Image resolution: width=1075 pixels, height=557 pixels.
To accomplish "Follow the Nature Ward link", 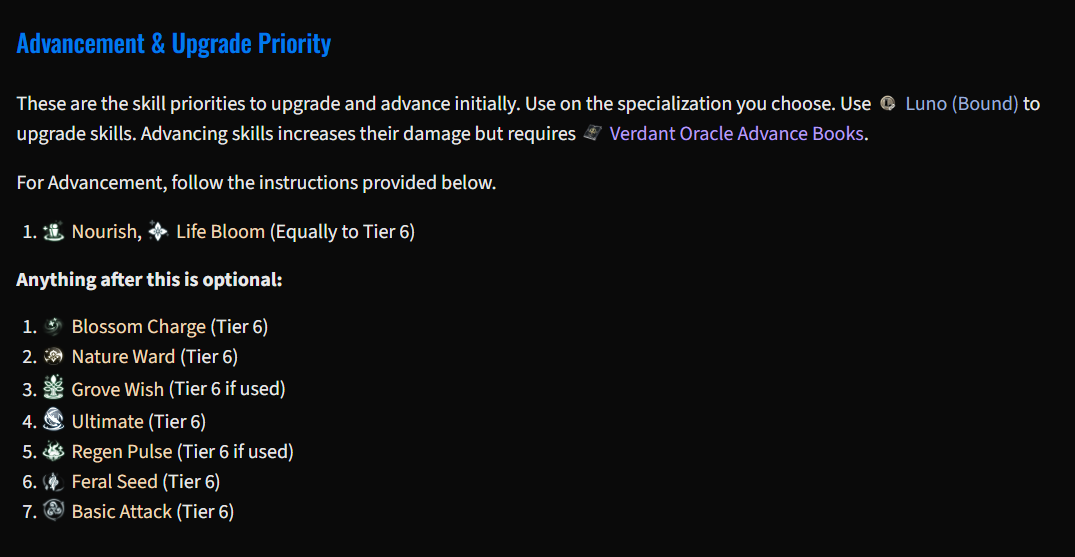I will (x=123, y=357).
